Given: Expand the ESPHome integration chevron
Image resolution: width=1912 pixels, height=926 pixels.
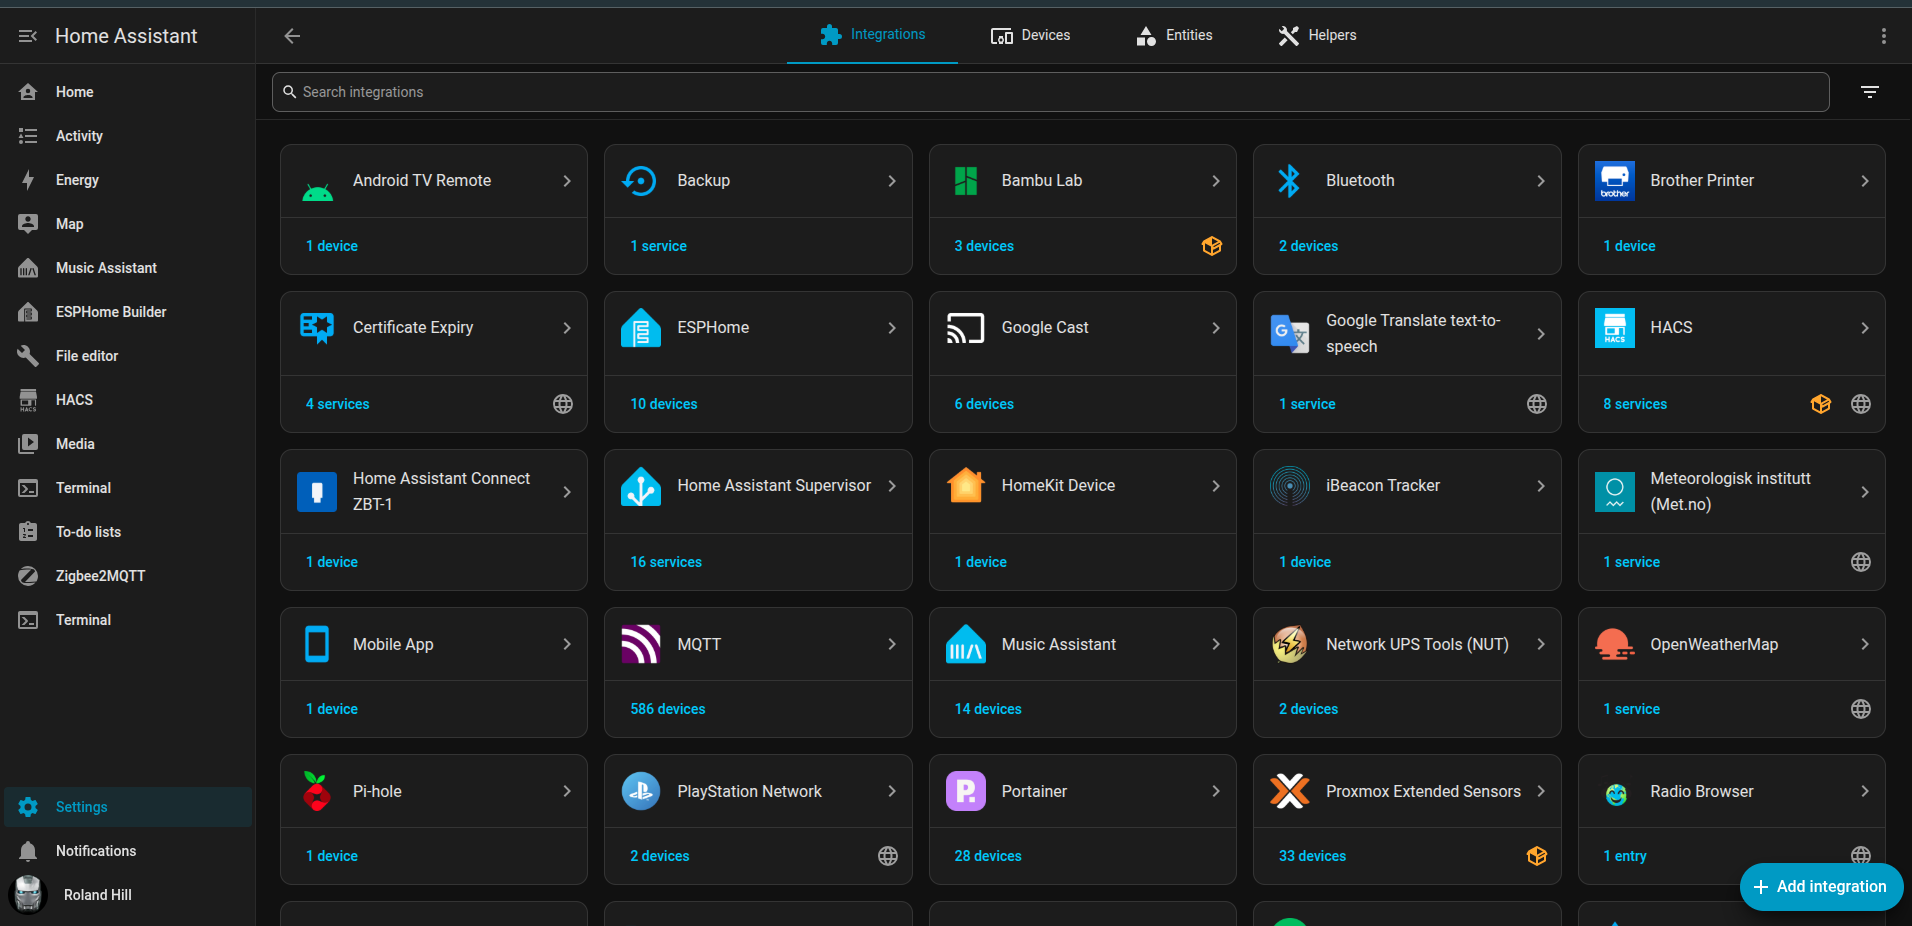Looking at the screenshot, I should pyautogui.click(x=892, y=328).
